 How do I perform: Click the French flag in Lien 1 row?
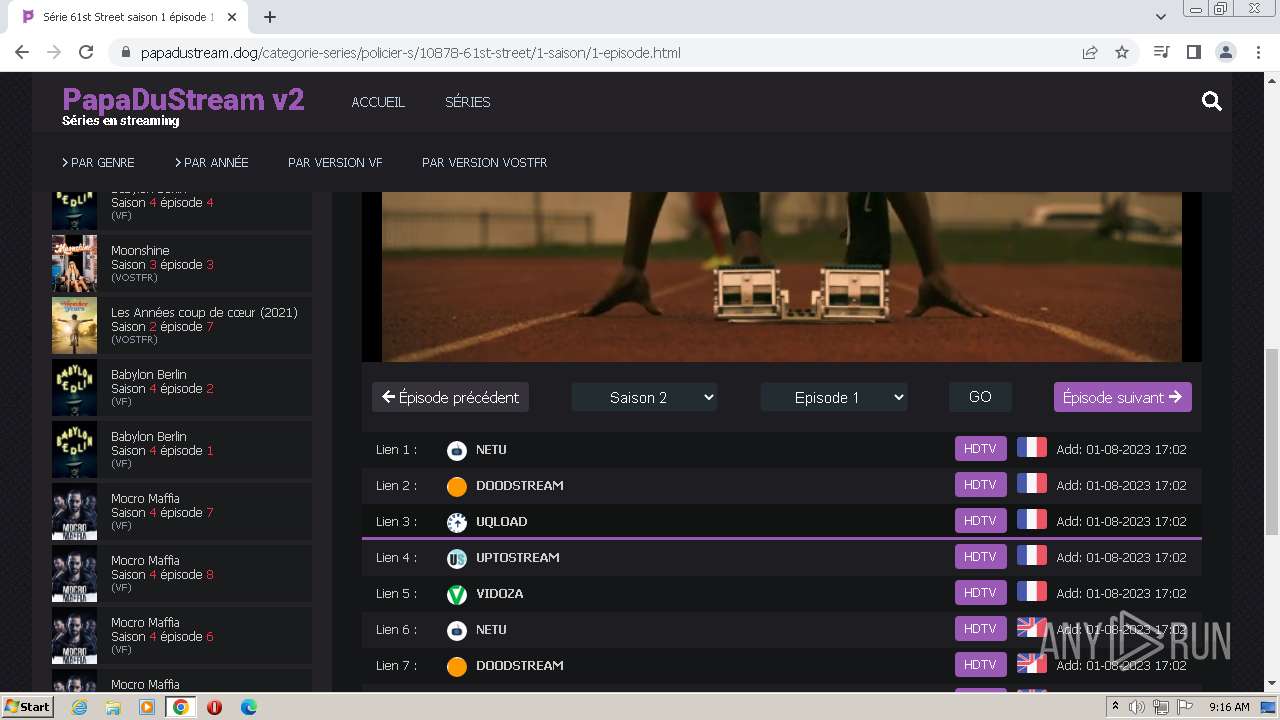(x=1031, y=448)
